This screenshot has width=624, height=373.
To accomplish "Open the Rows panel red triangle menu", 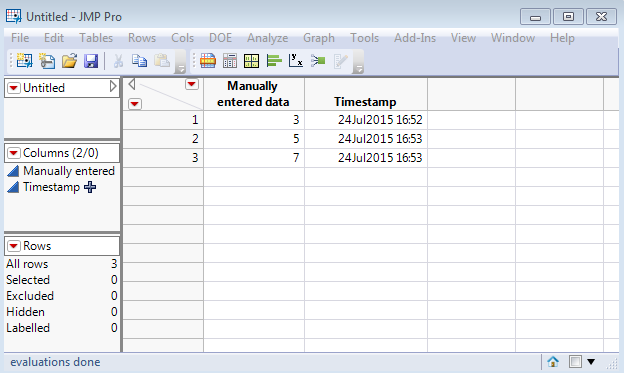I will (14, 246).
